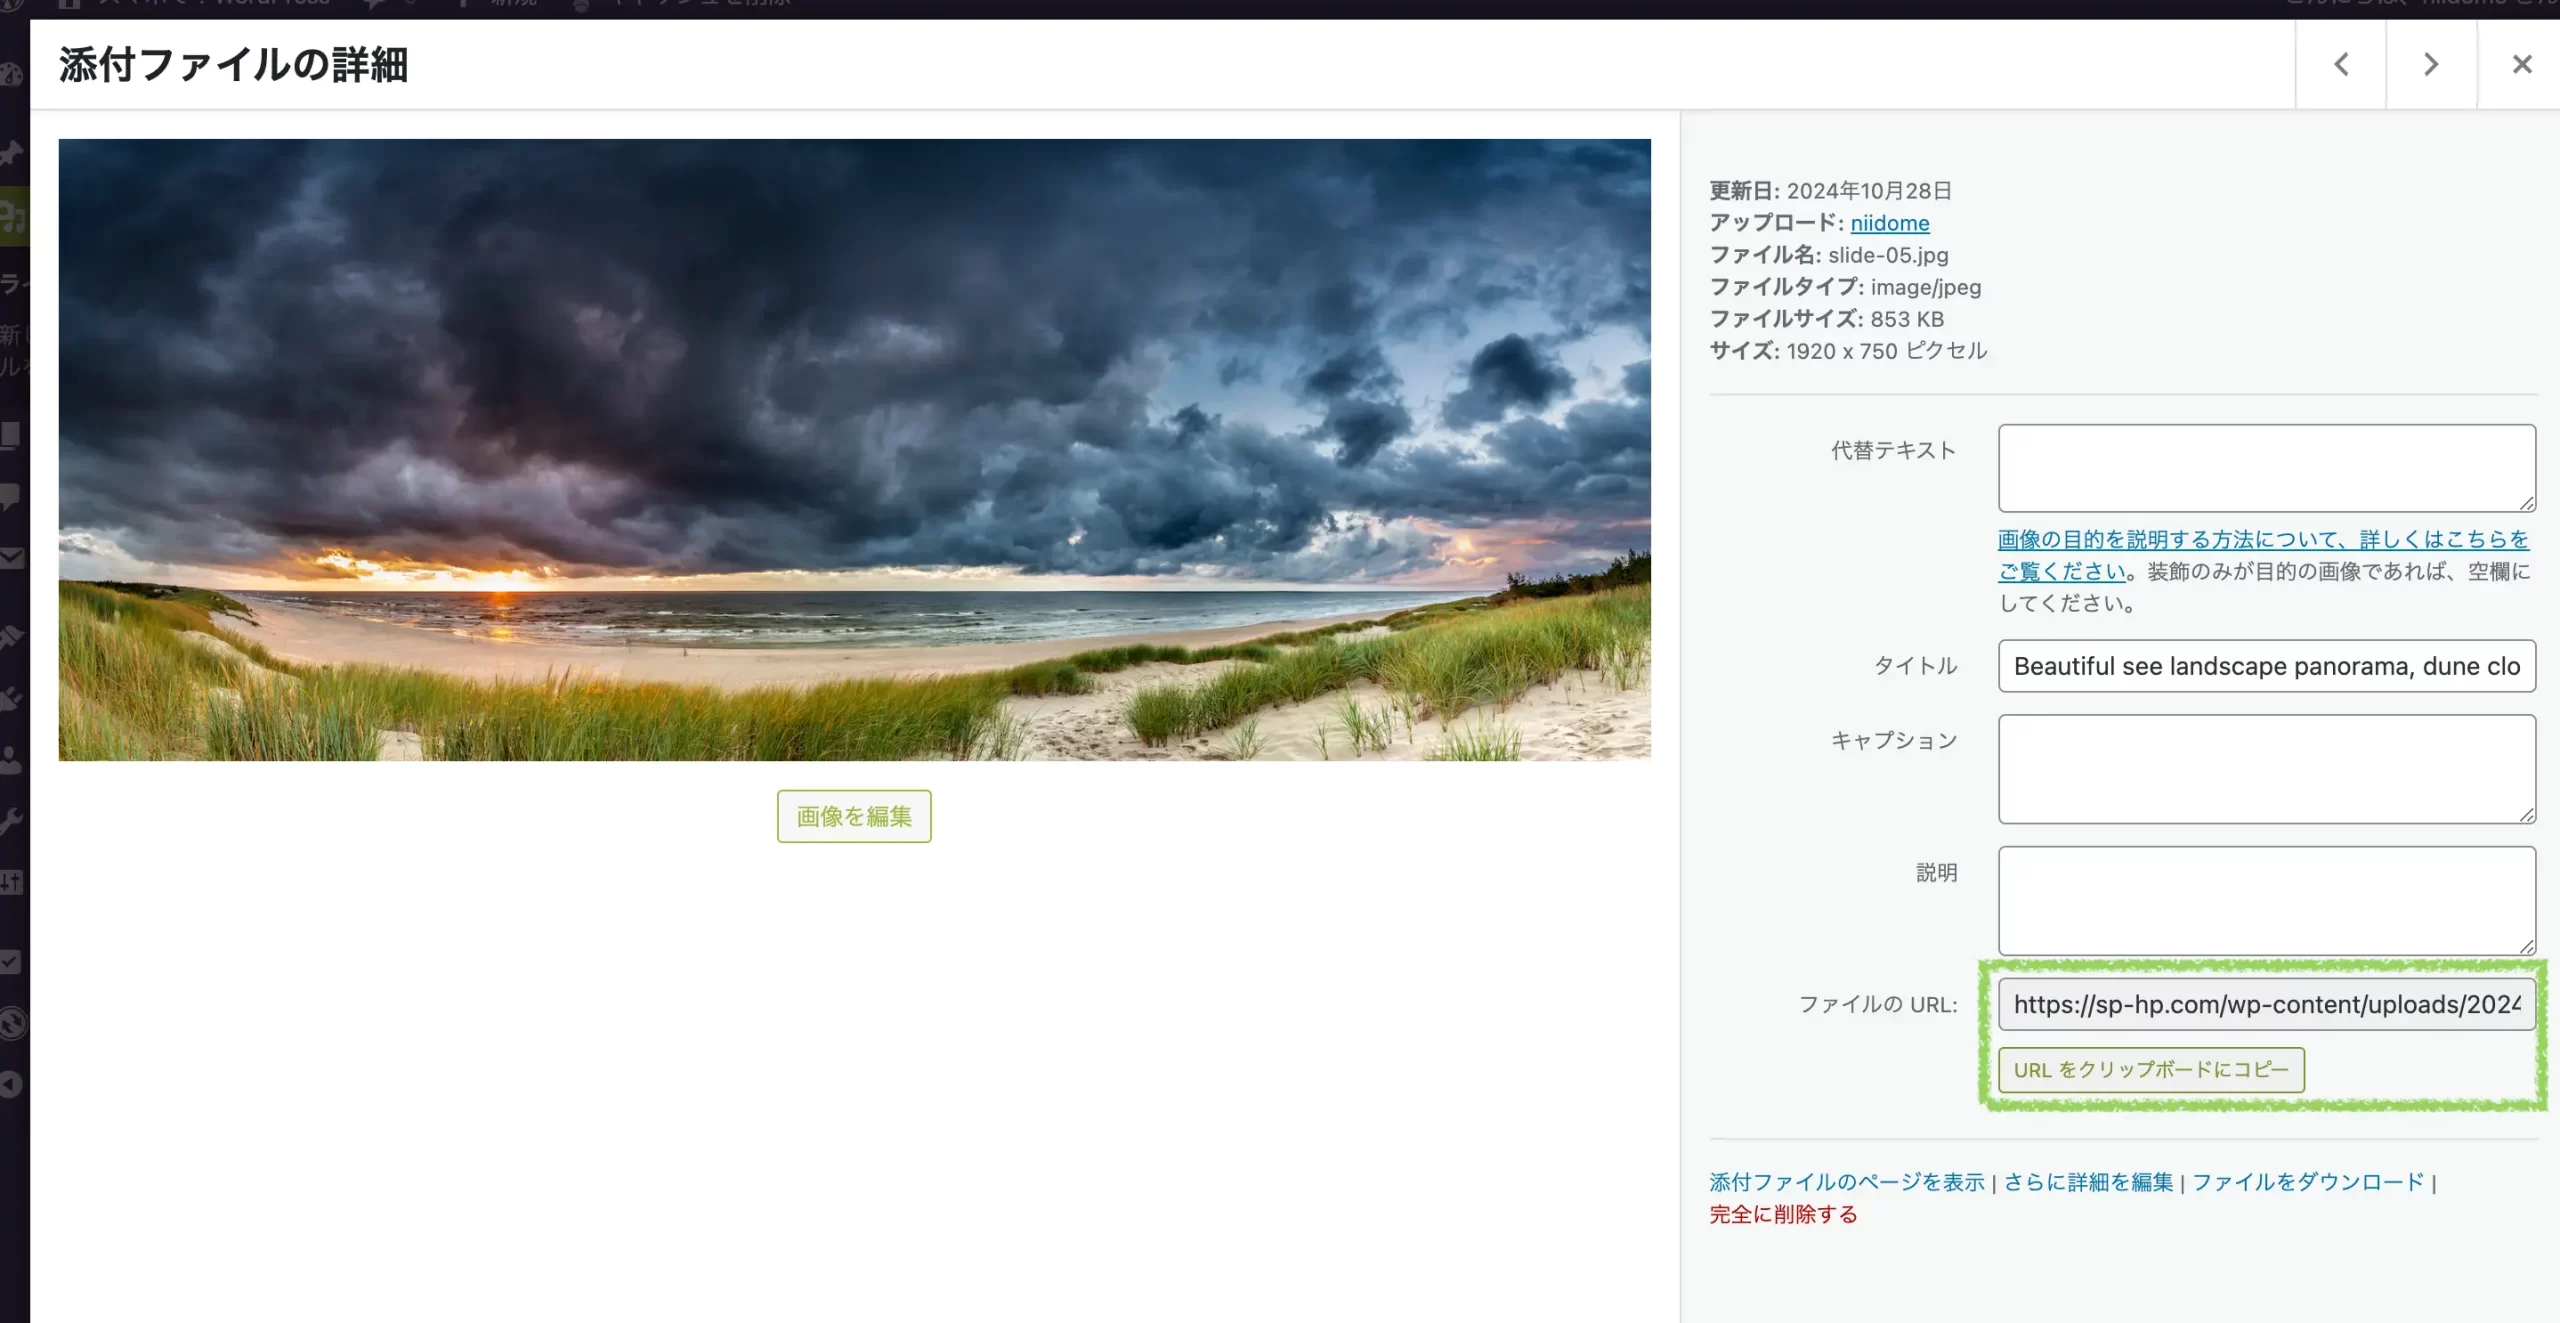Screen dimensions: 2560x1323
Task: Open the niidome uploader link
Action: pos(1889,223)
